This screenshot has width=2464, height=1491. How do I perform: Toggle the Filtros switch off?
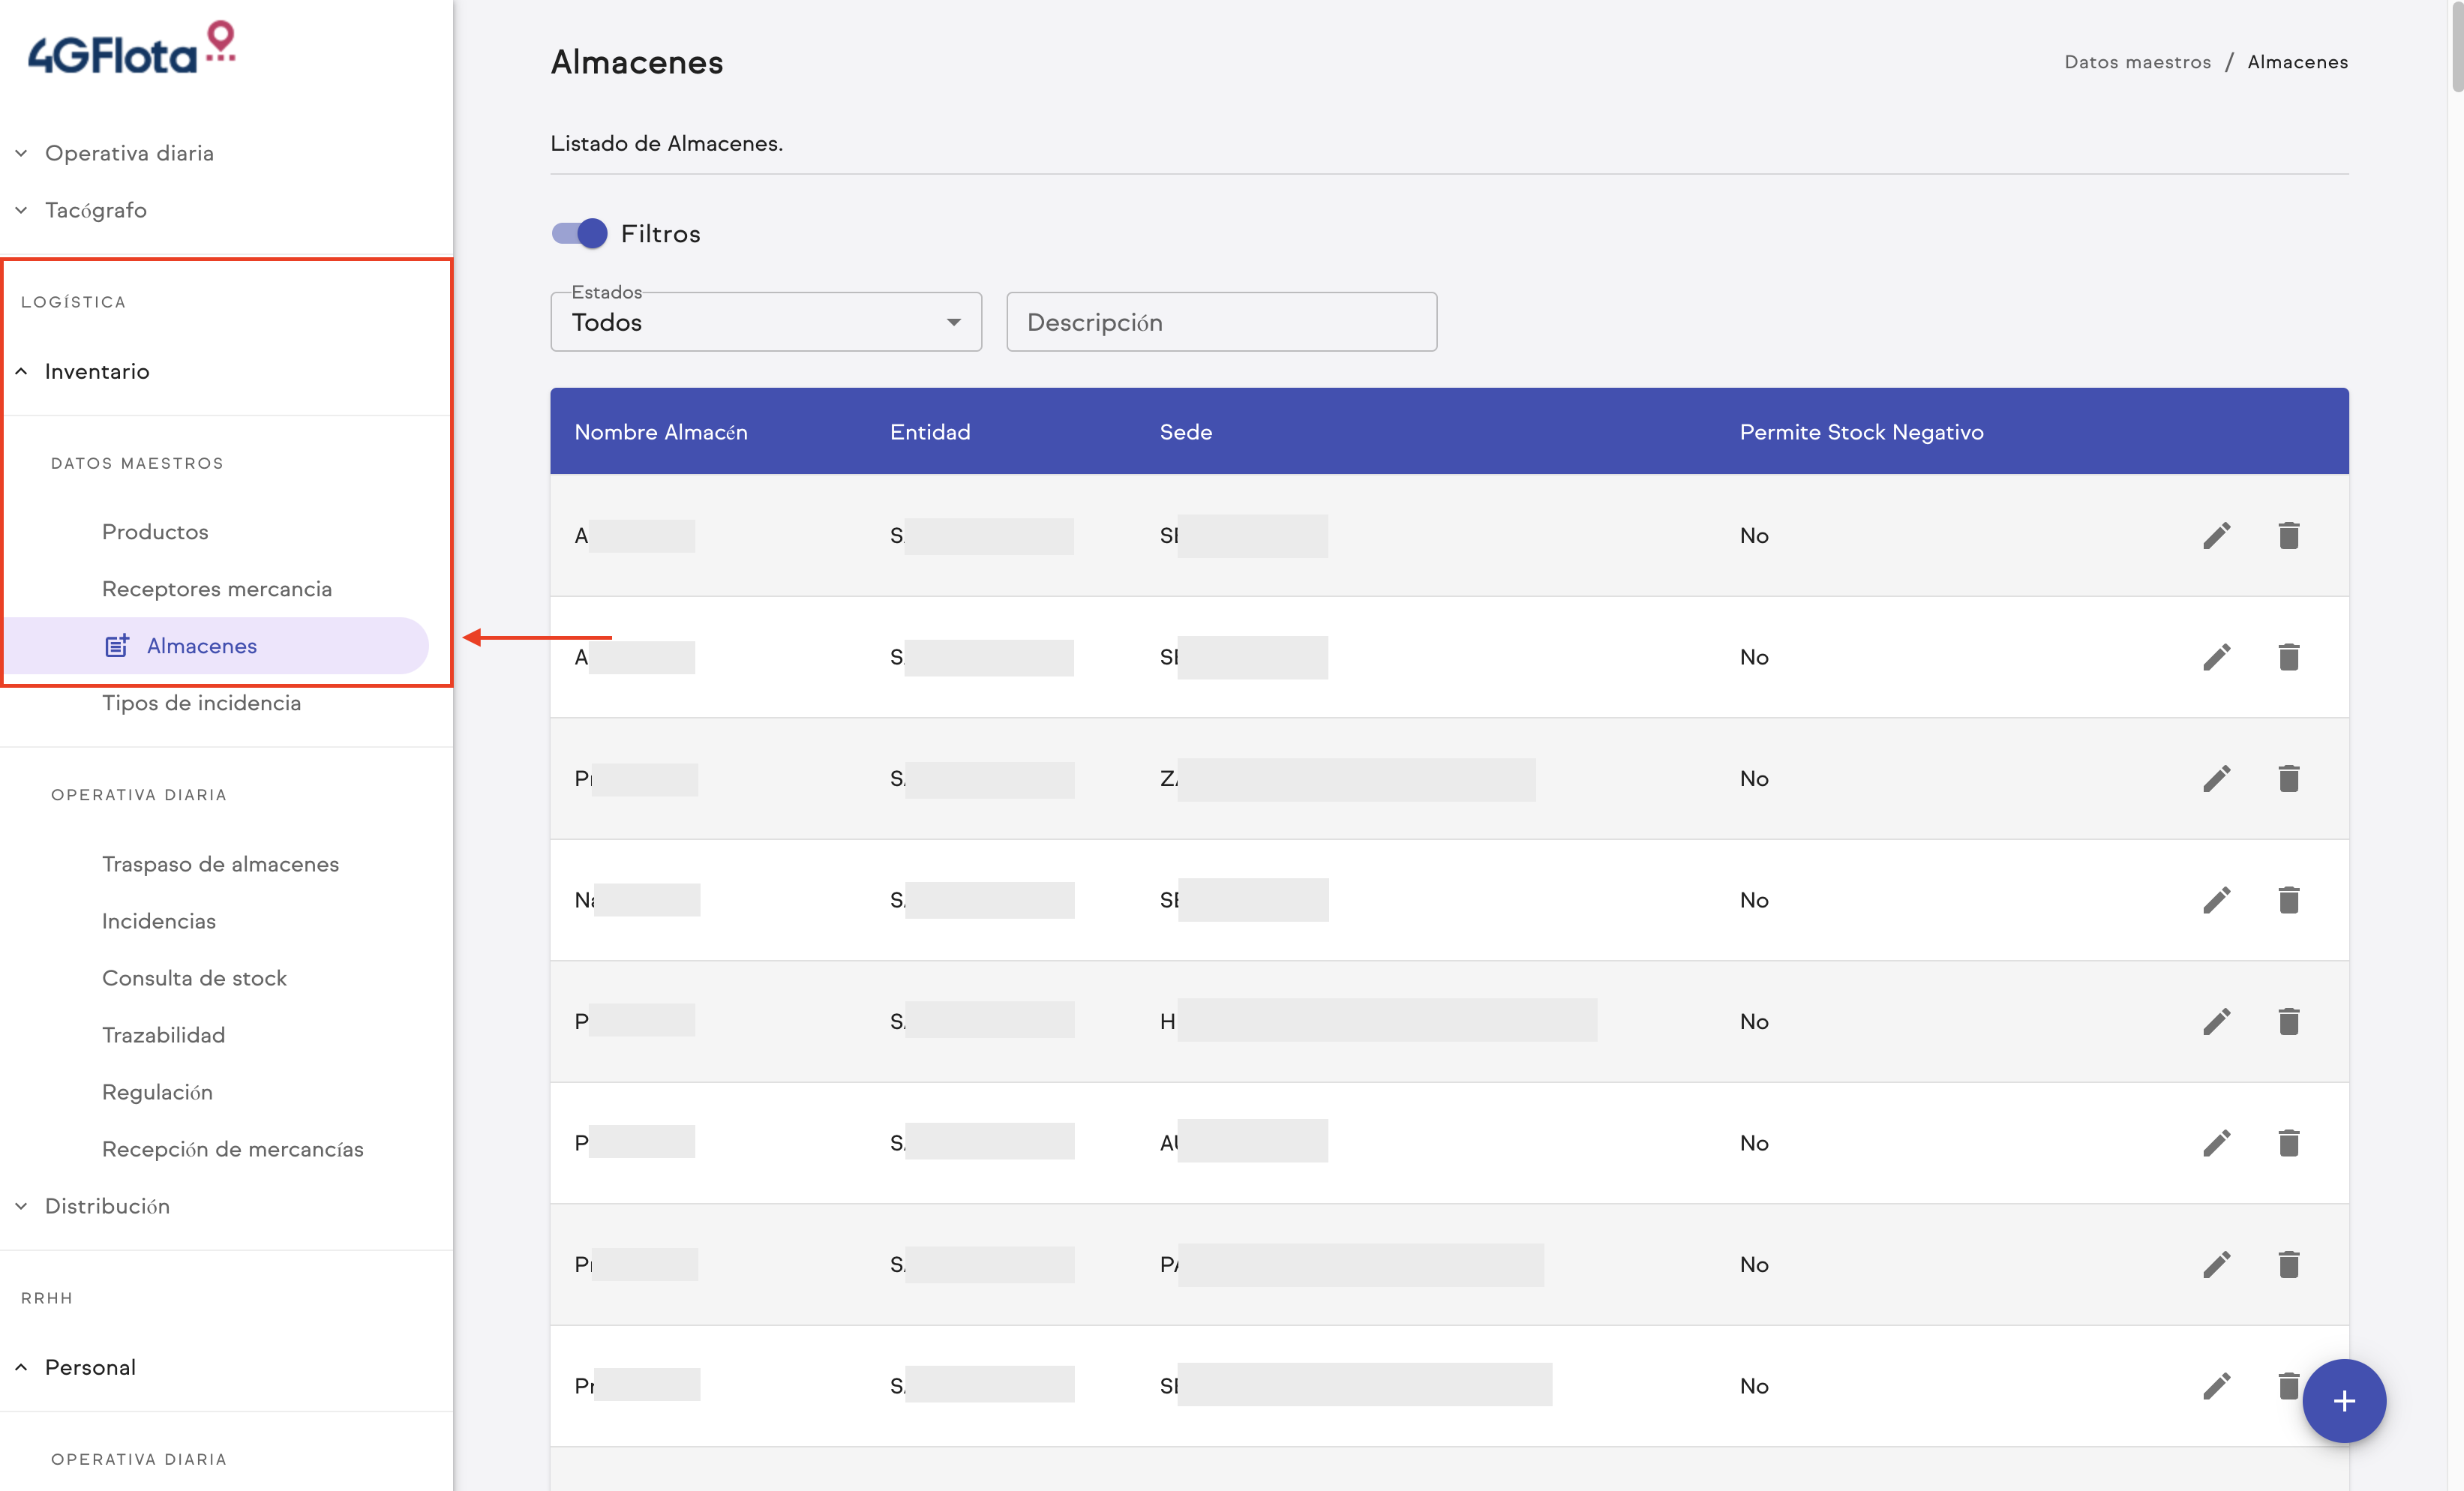pyautogui.click(x=579, y=233)
